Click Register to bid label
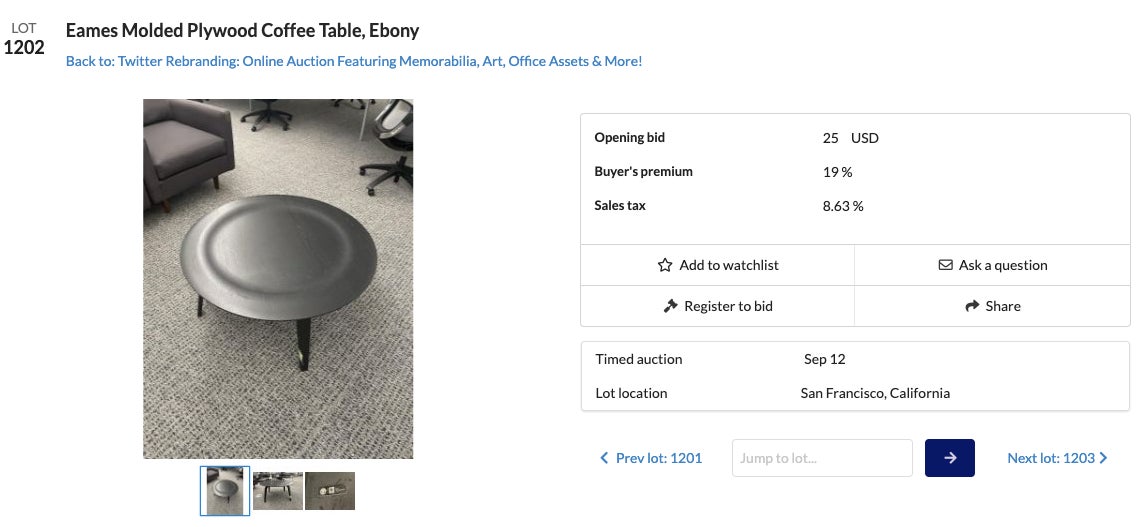This screenshot has width=1137, height=527. (728, 306)
